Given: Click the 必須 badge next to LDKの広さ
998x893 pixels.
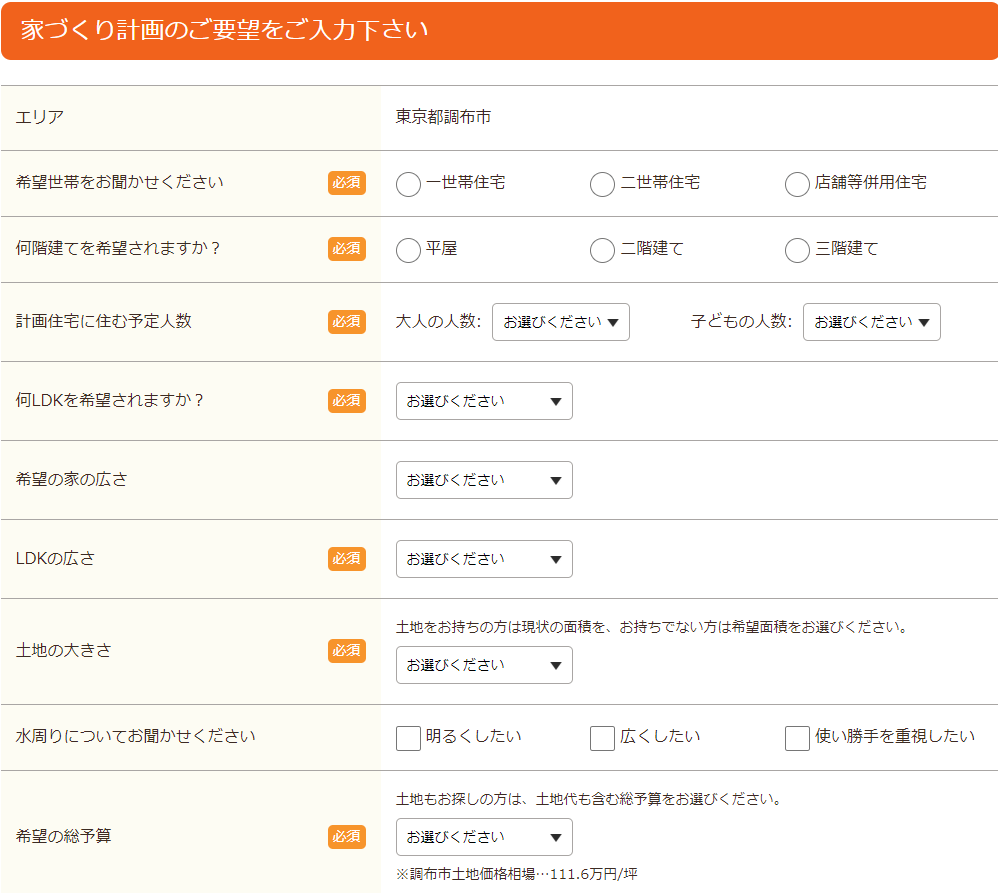Looking at the screenshot, I should click(x=346, y=559).
